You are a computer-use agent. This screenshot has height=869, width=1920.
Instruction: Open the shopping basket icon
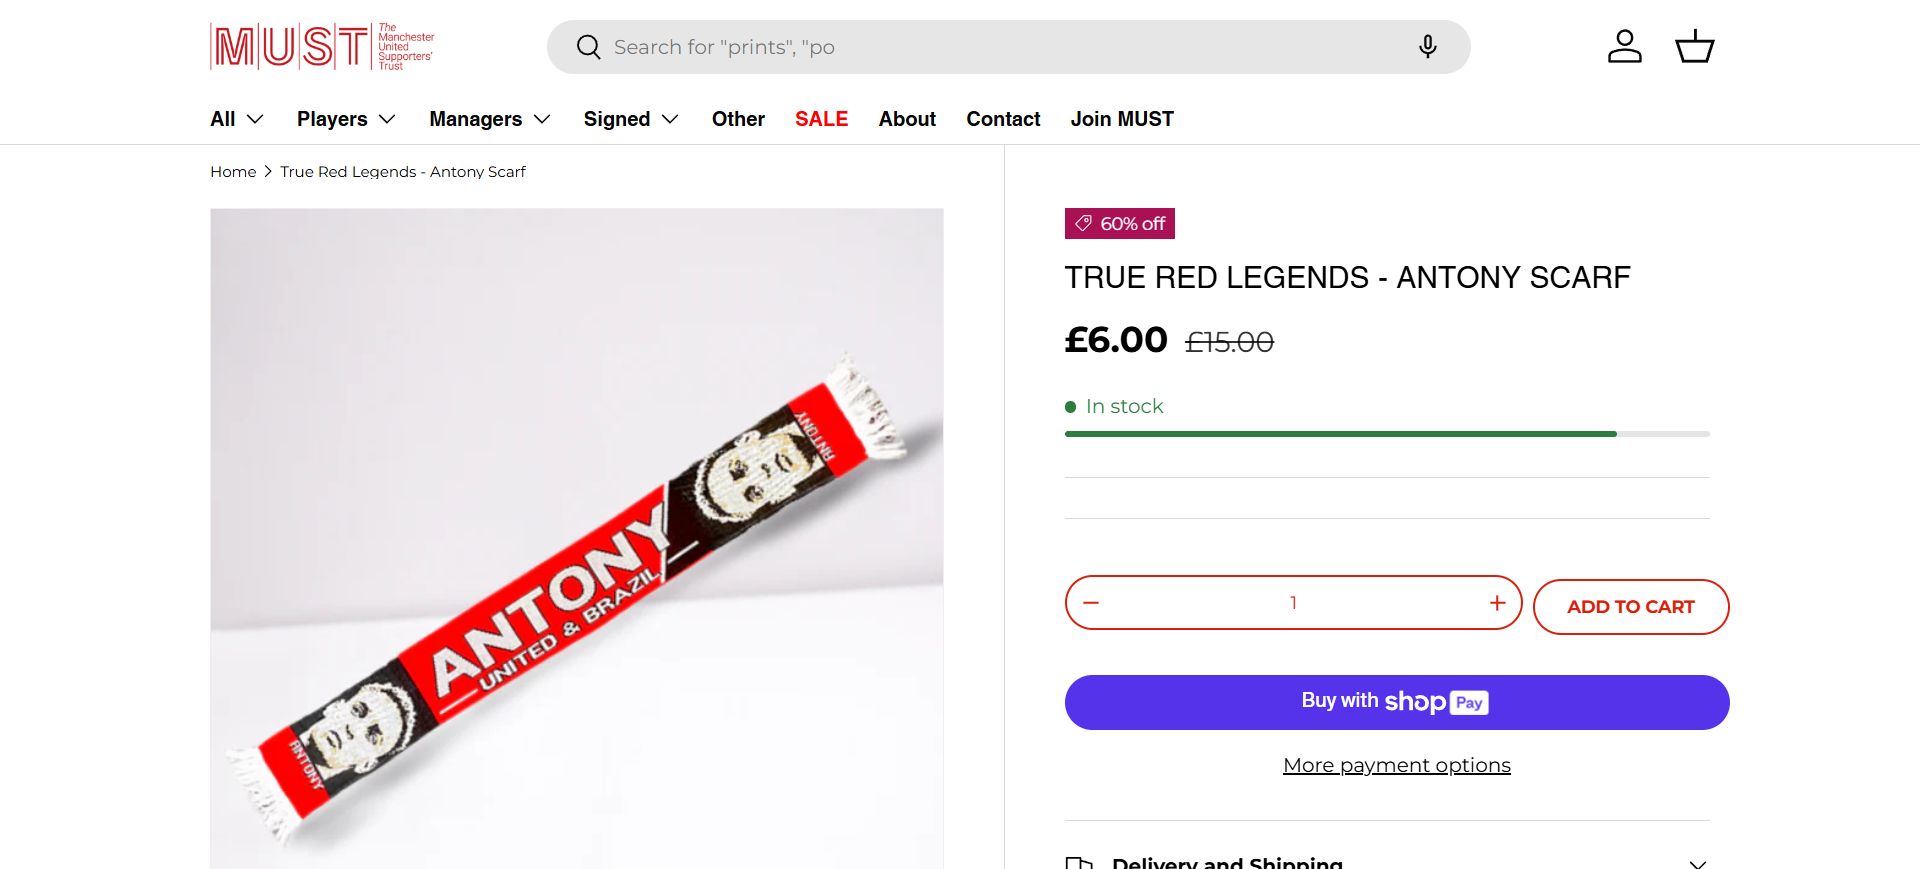[x=1694, y=47]
